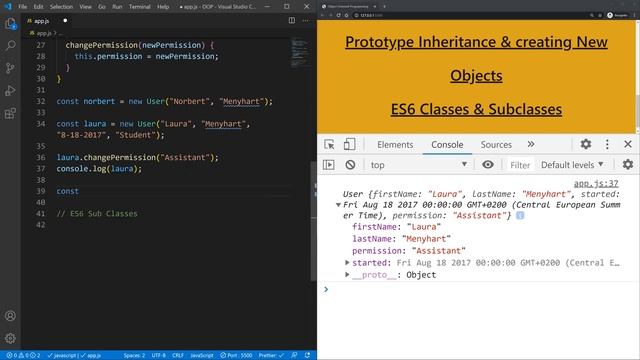Screen dimensions: 640x360
Task: Open the feedback icon in status bar
Action: 294,355
